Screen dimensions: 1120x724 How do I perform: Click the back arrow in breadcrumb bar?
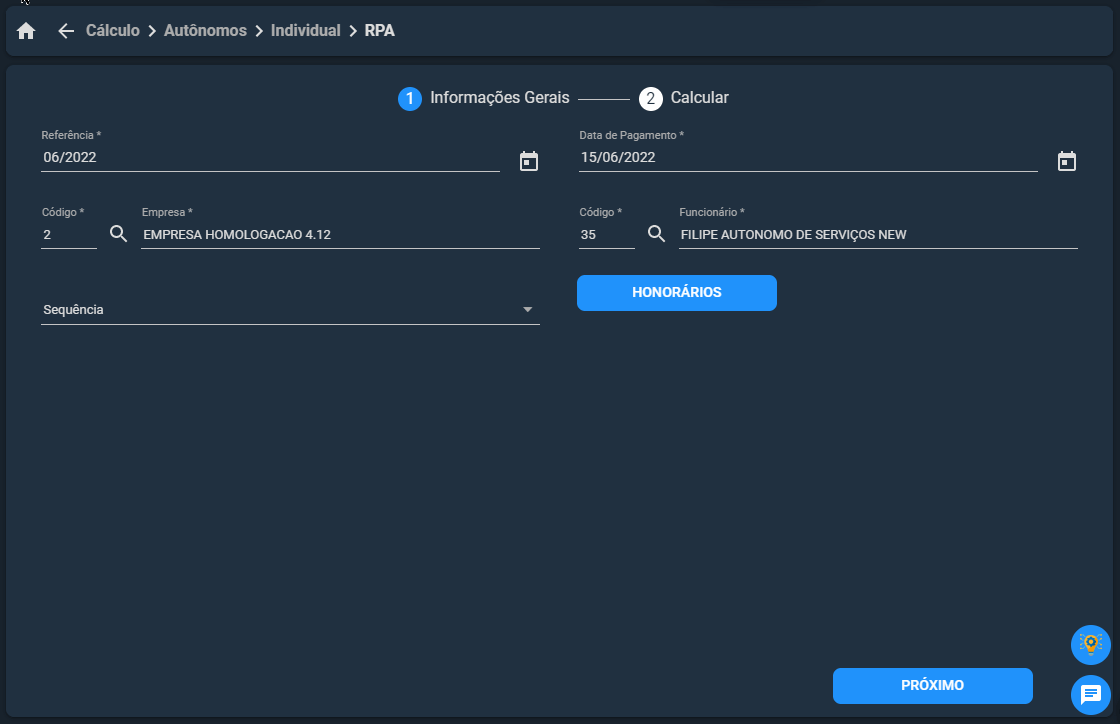coord(66,31)
